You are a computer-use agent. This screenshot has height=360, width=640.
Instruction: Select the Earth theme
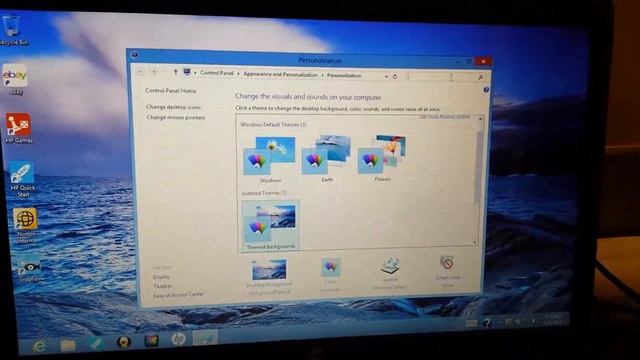pyautogui.click(x=326, y=158)
